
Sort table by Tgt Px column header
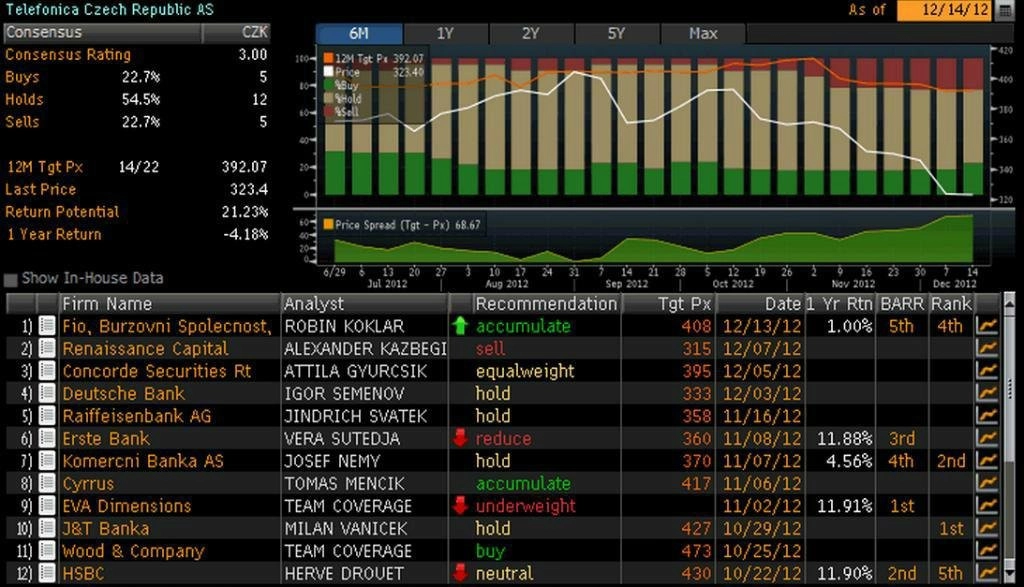[668, 304]
